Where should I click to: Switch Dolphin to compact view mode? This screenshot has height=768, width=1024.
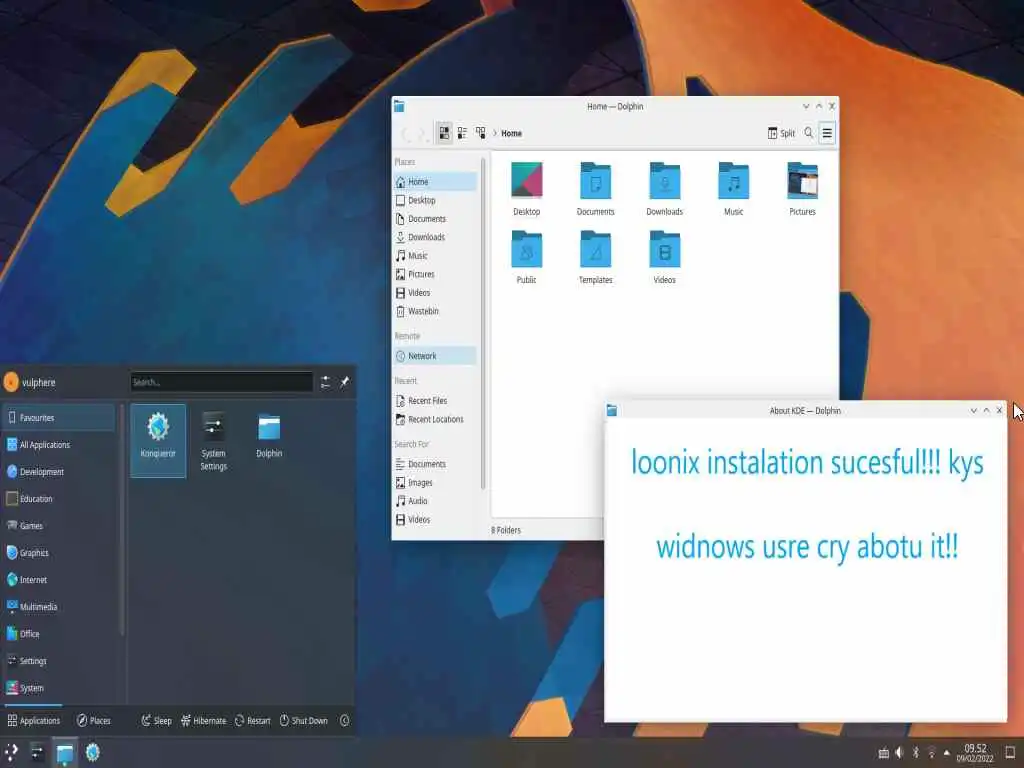point(462,133)
